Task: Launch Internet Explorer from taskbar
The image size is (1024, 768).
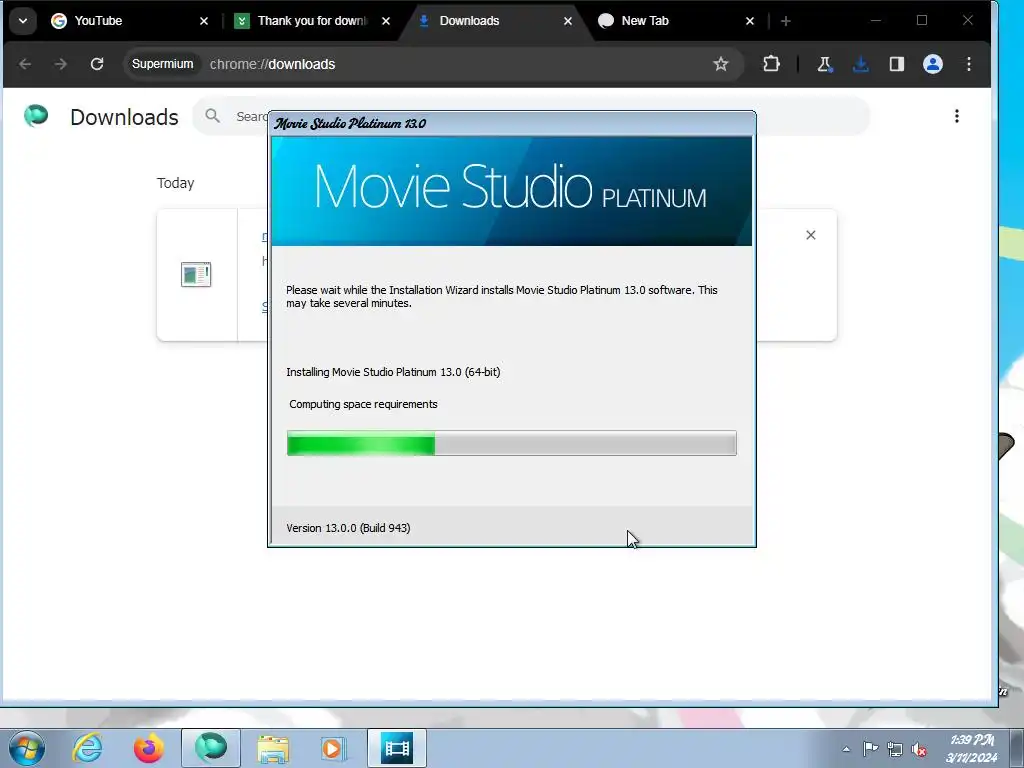Action: point(87,748)
